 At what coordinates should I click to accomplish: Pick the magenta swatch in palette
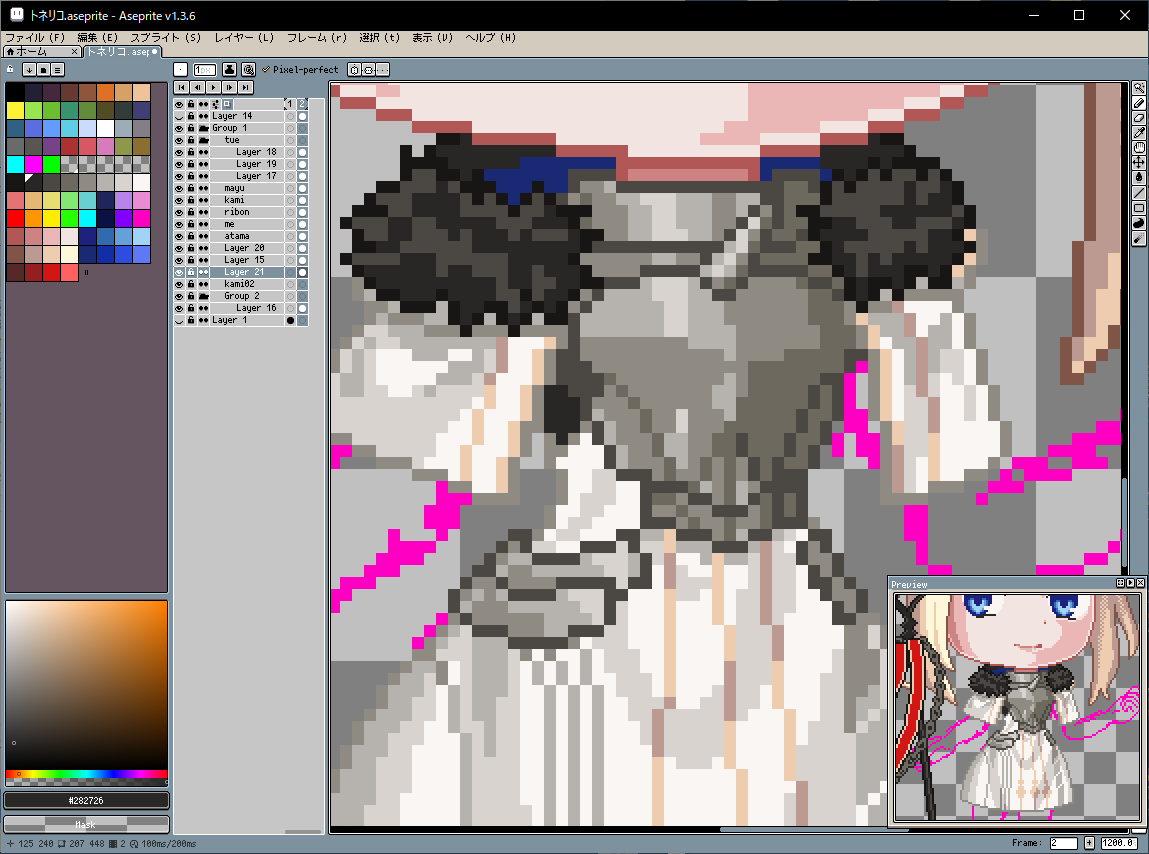tap(33, 164)
